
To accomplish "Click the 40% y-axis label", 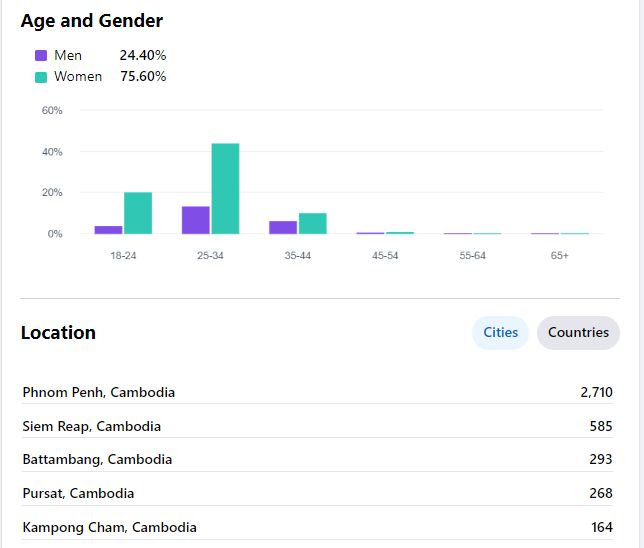I will point(52,152).
